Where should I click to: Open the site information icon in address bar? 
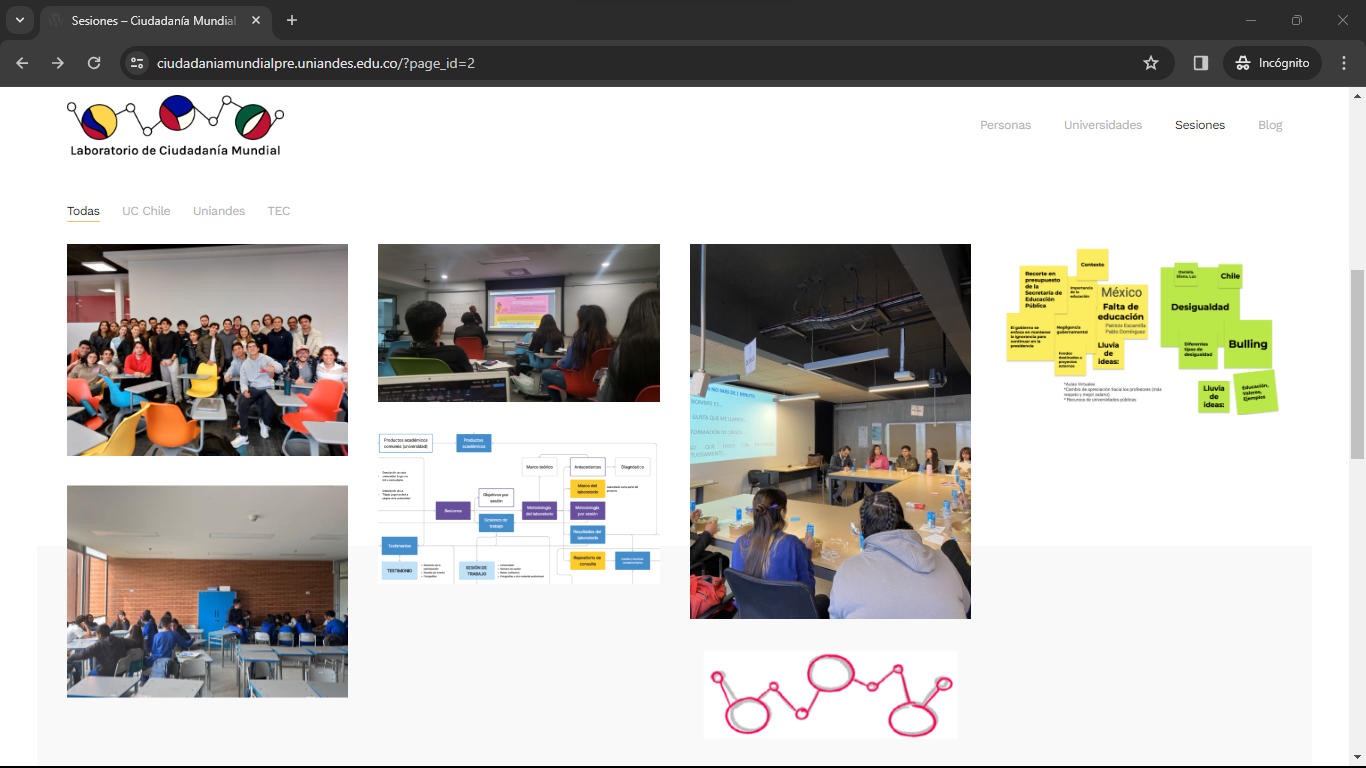click(x=138, y=63)
